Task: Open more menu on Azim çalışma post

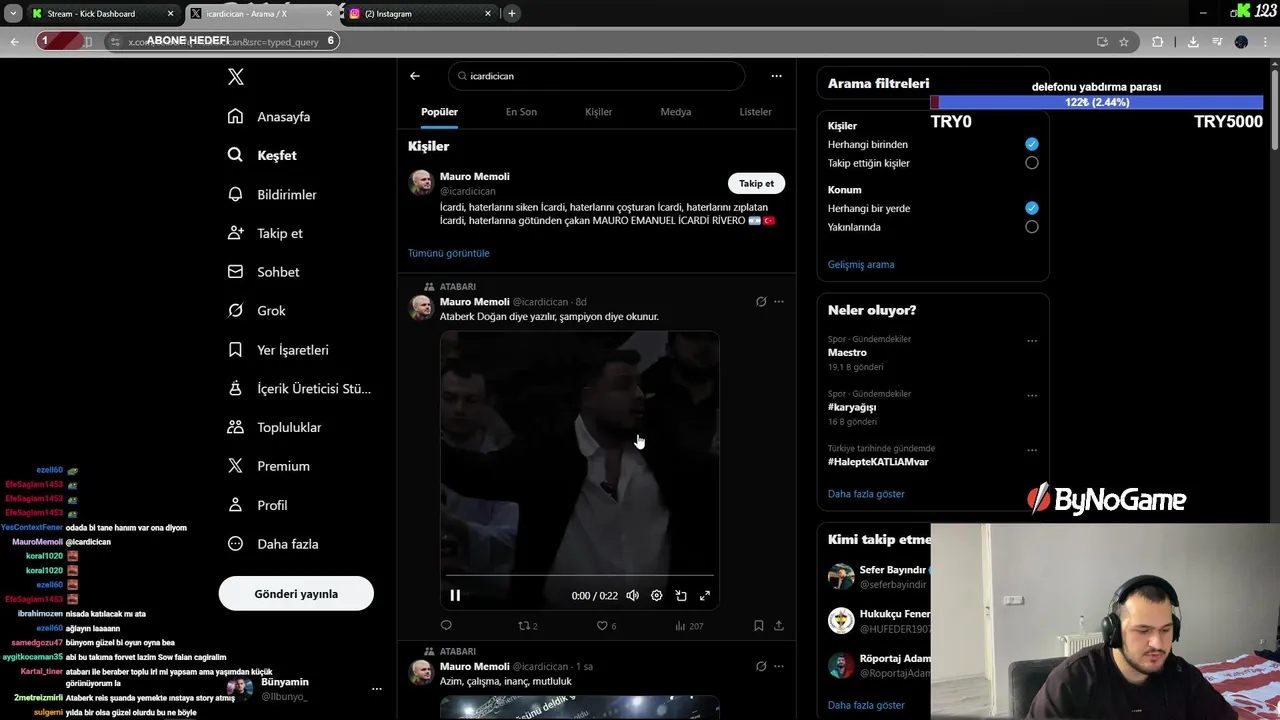Action: (779, 667)
